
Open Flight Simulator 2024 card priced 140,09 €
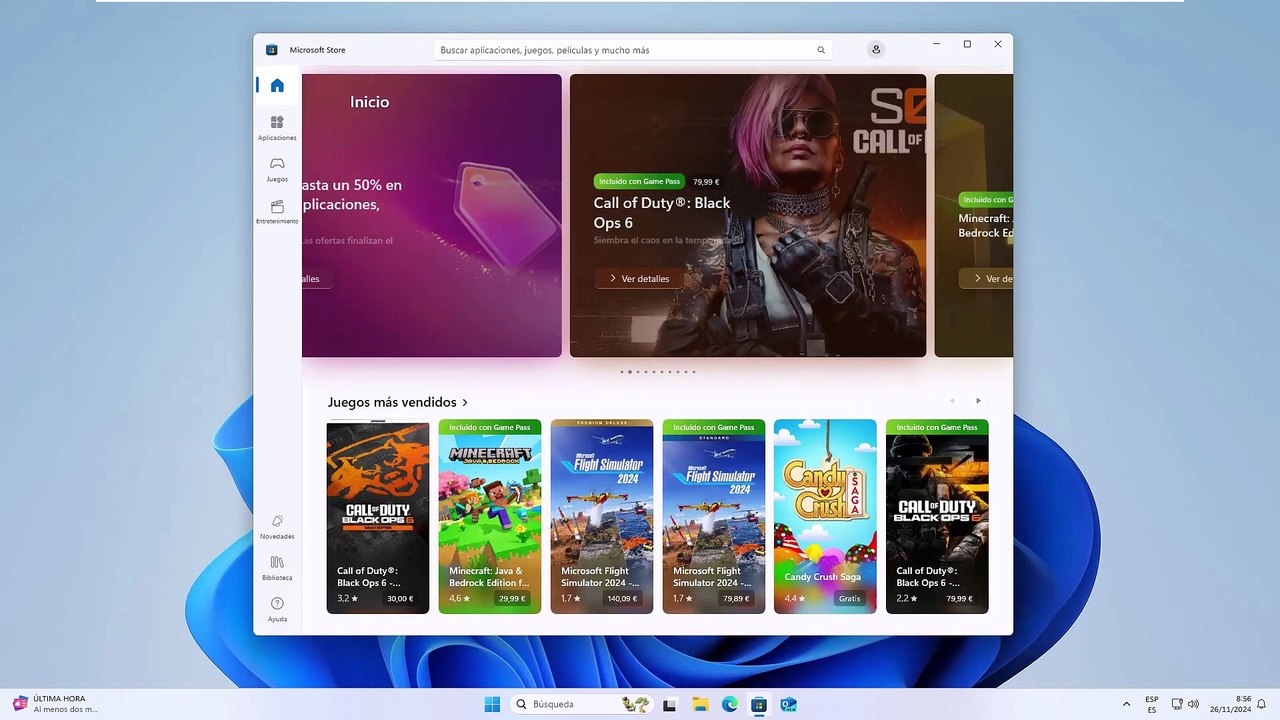[602, 516]
